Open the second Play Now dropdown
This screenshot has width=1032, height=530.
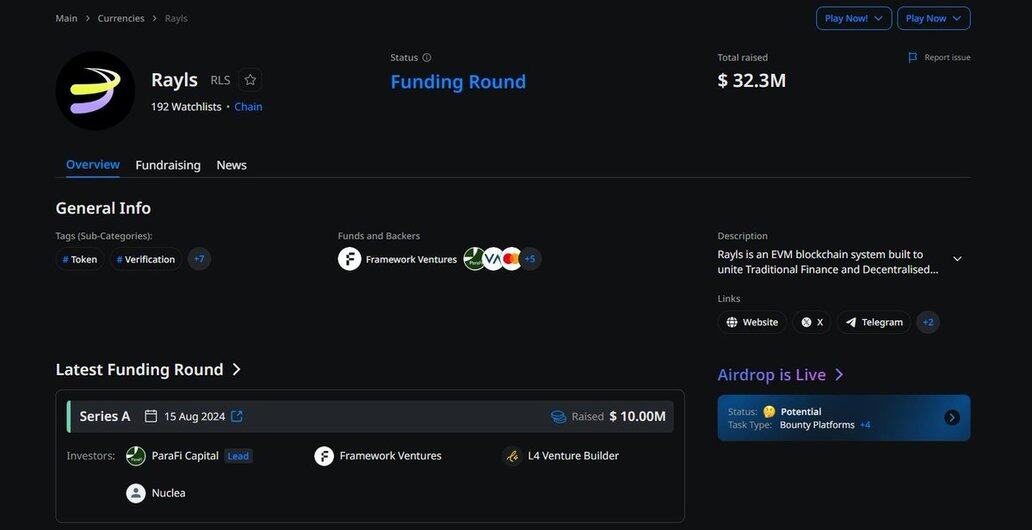pos(933,18)
